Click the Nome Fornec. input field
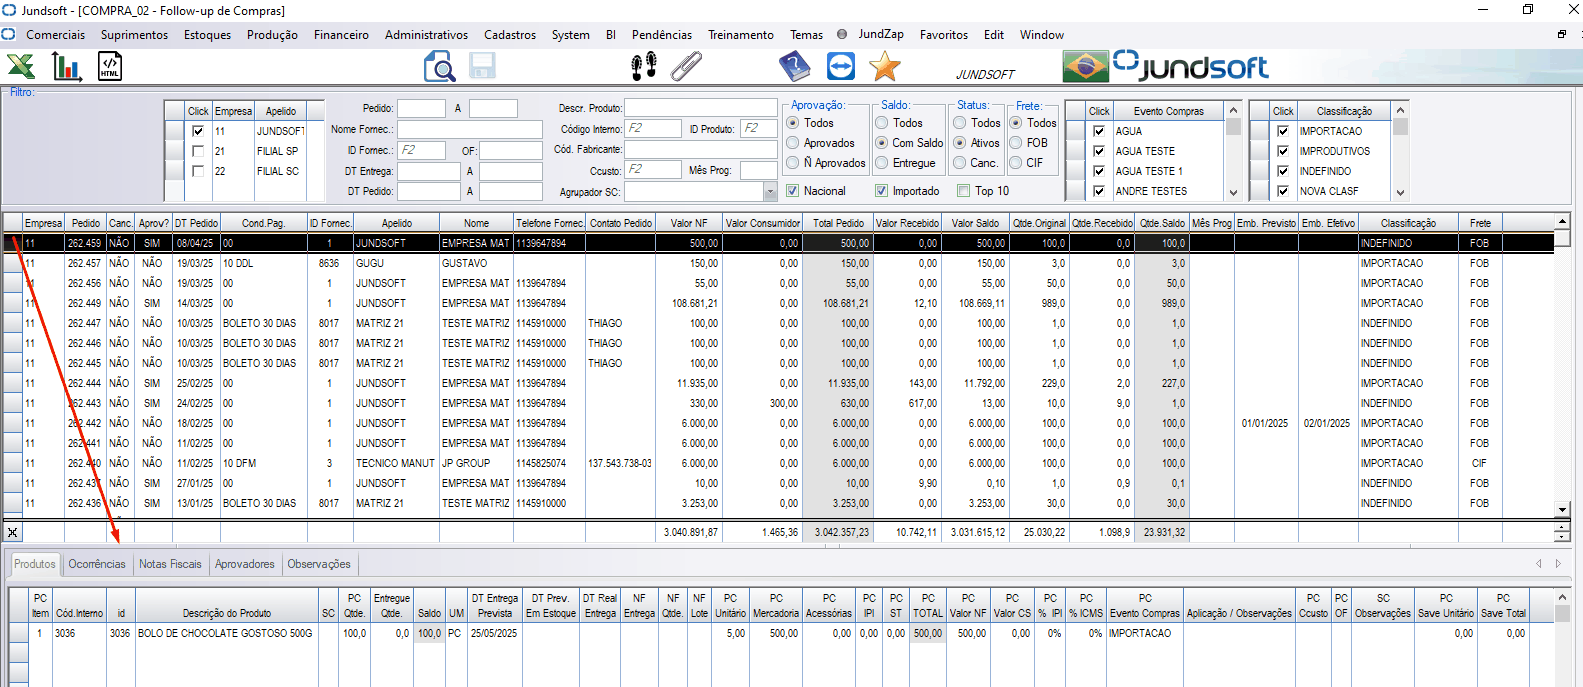The height and width of the screenshot is (687, 1583). [x=469, y=129]
